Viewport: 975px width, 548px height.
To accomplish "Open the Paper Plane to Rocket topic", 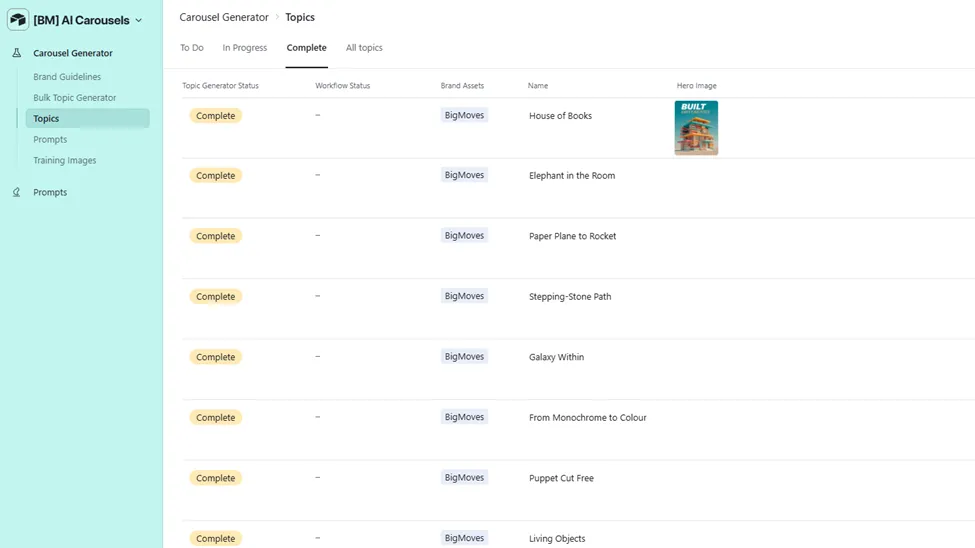I will [x=573, y=236].
